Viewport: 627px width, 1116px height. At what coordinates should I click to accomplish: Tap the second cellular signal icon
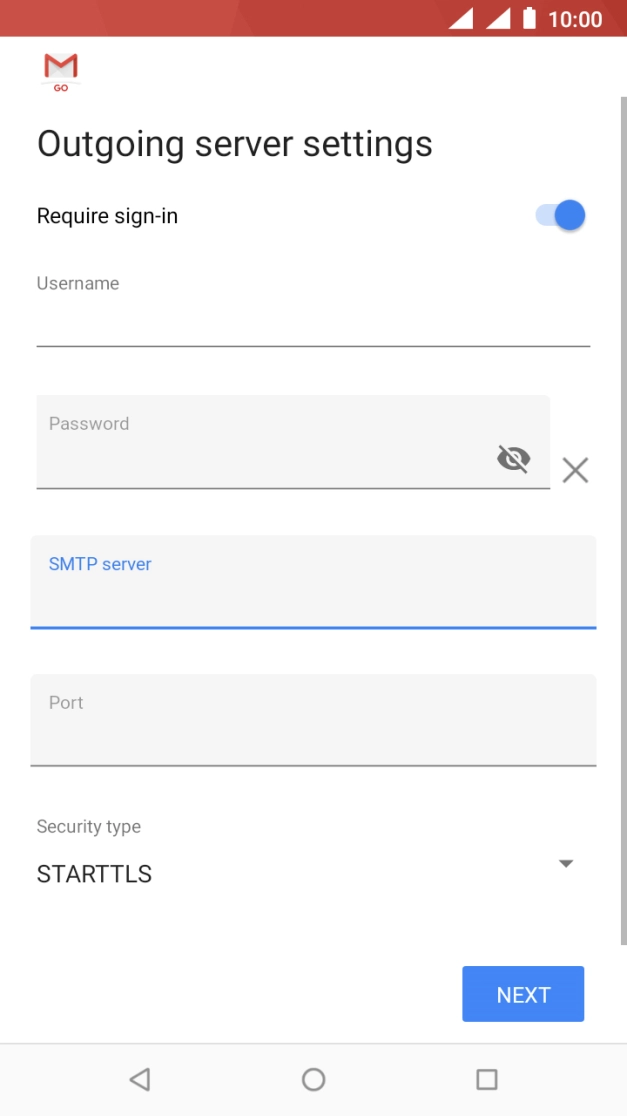tap(497, 19)
